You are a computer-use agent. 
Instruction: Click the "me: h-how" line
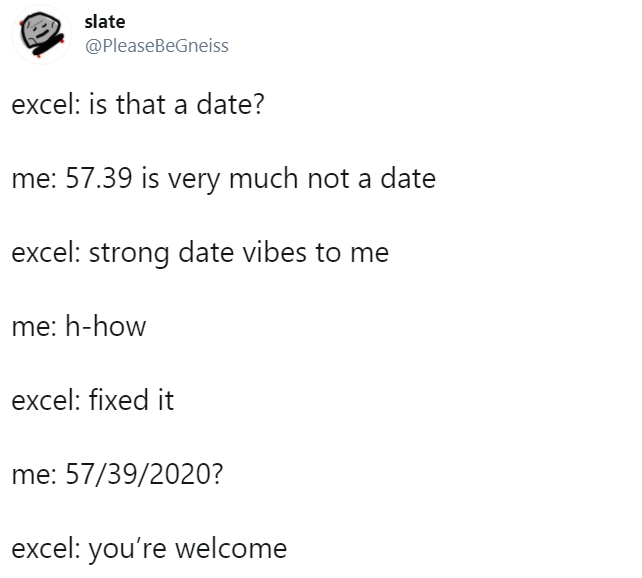79,326
